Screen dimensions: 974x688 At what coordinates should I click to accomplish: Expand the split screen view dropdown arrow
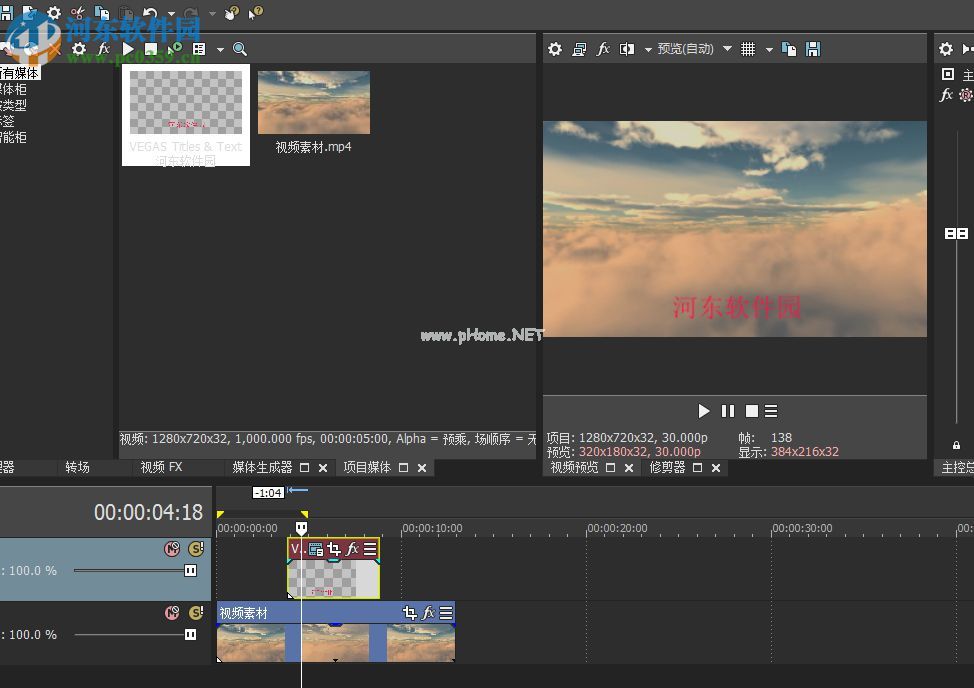648,50
